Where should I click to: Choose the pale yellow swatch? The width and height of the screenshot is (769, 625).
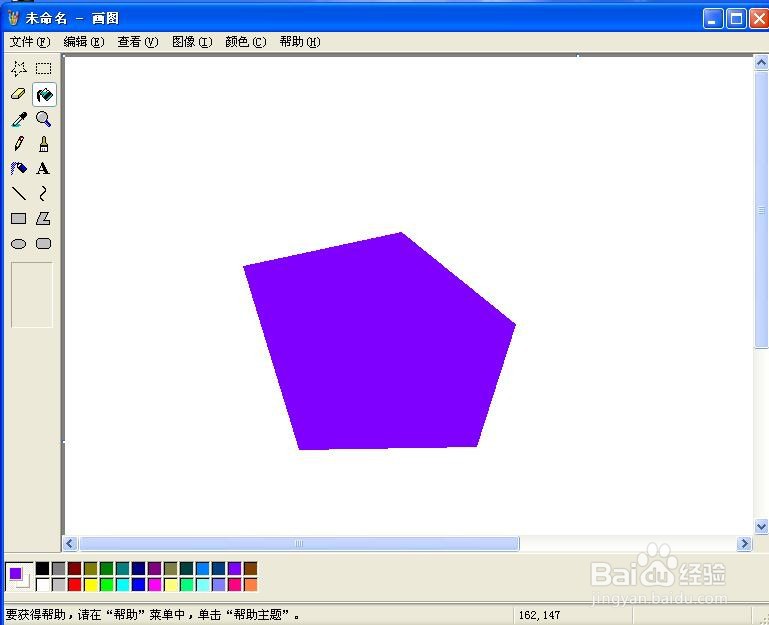(x=171, y=584)
